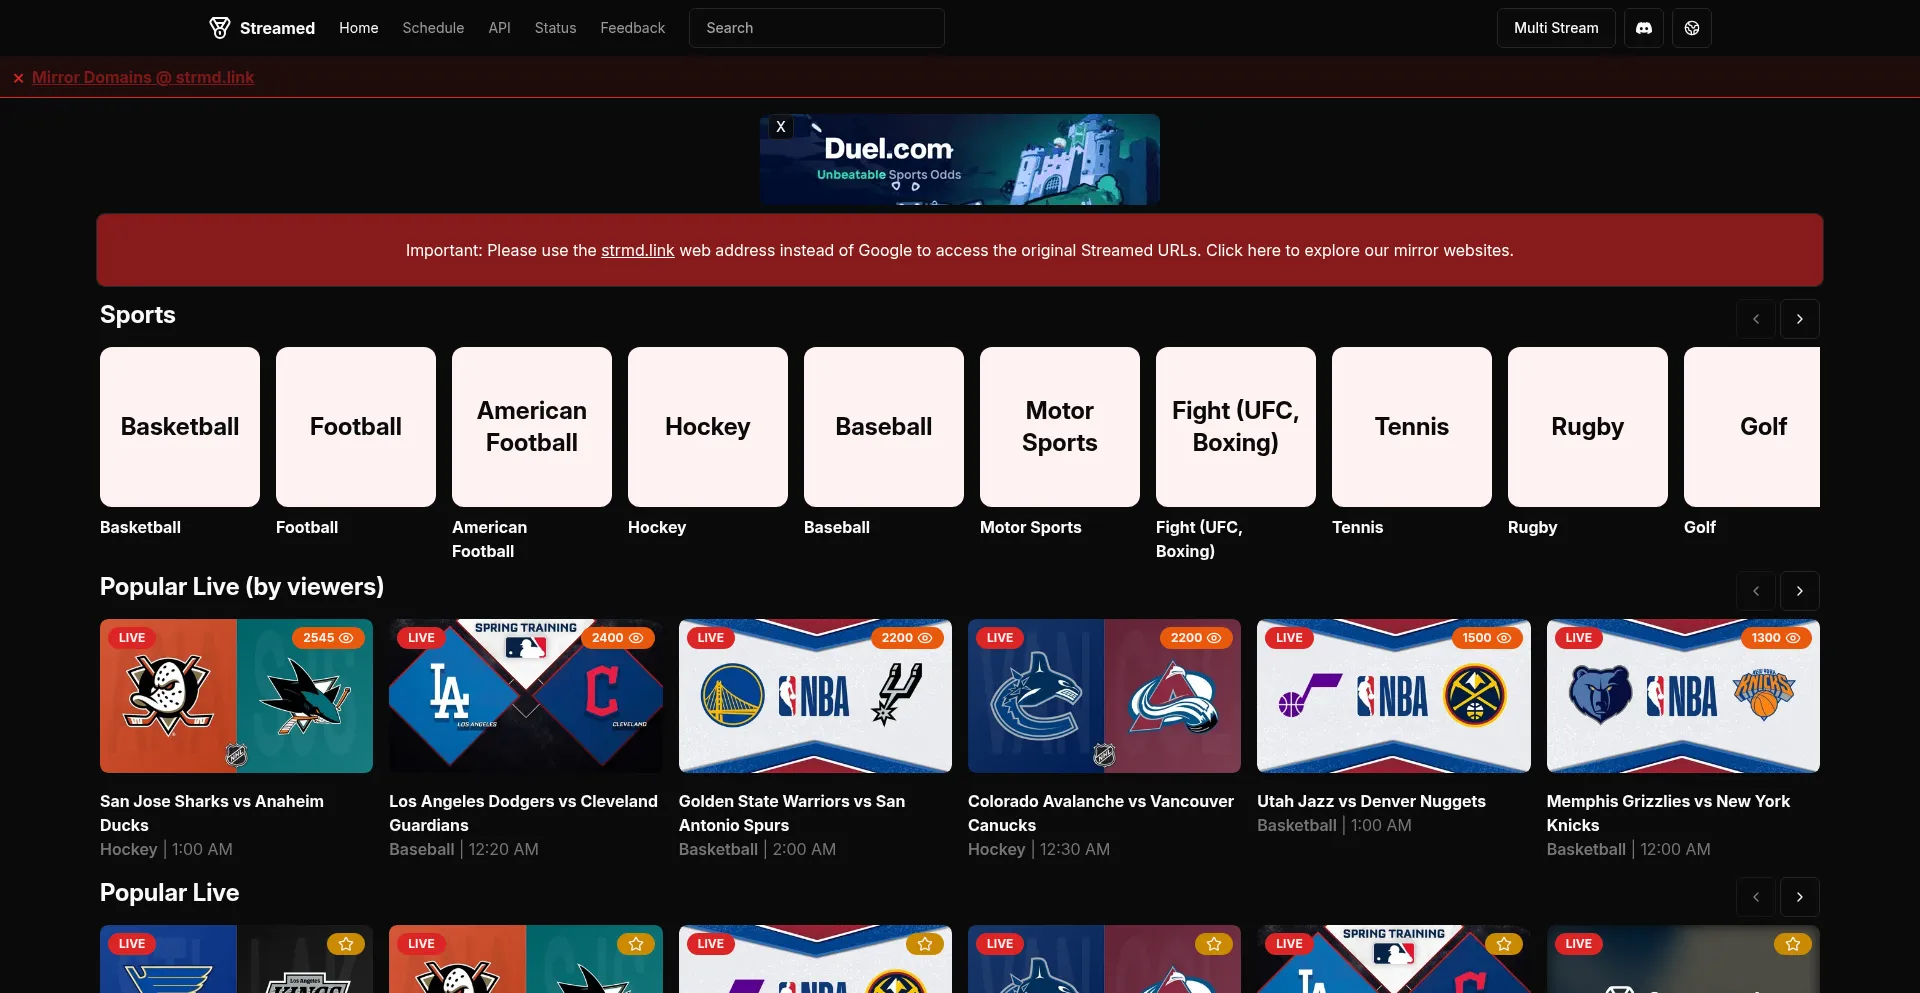
Task: Choose the American Football sport tile
Action: pos(532,427)
